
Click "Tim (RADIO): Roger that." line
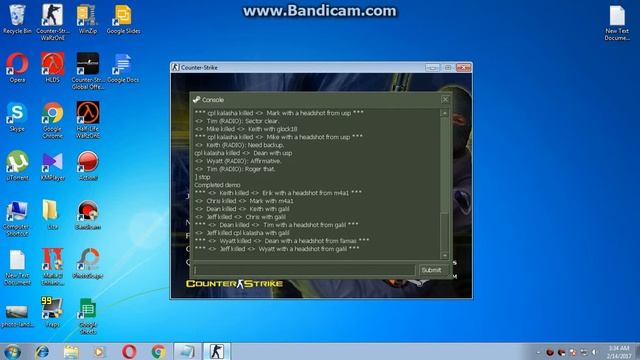pyautogui.click(x=235, y=169)
